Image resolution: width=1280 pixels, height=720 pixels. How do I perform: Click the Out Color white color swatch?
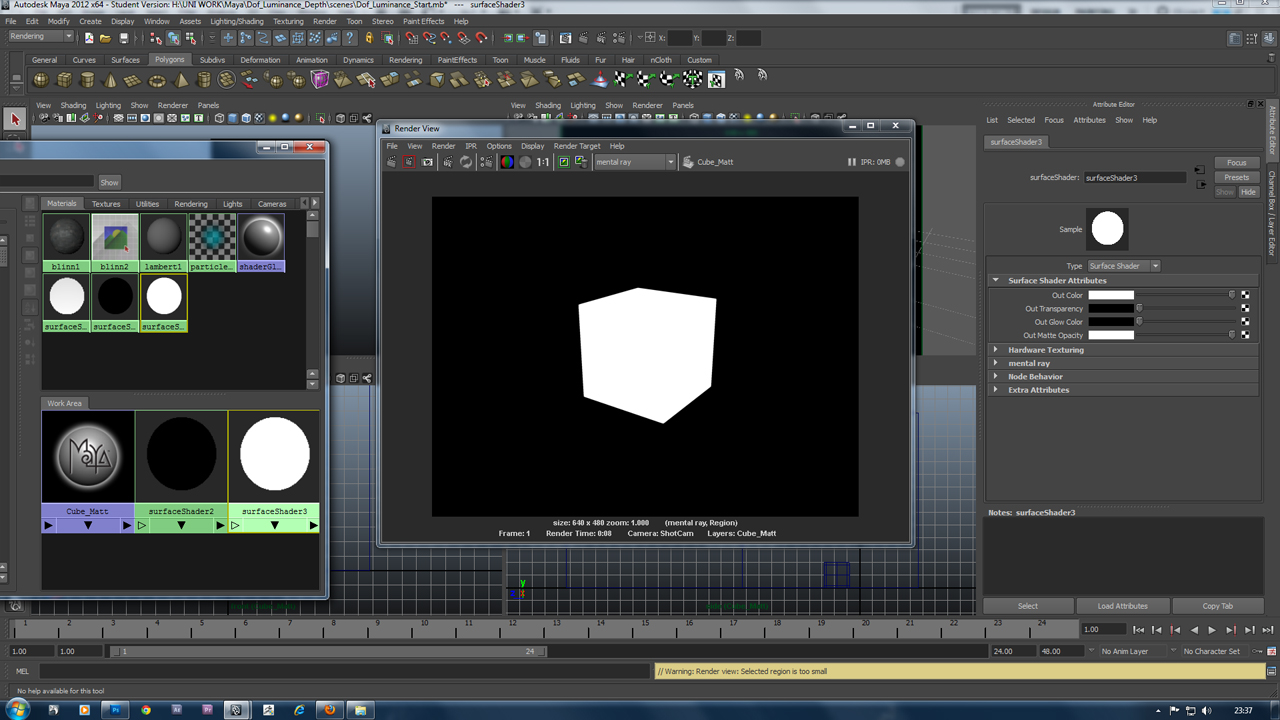(x=1110, y=294)
